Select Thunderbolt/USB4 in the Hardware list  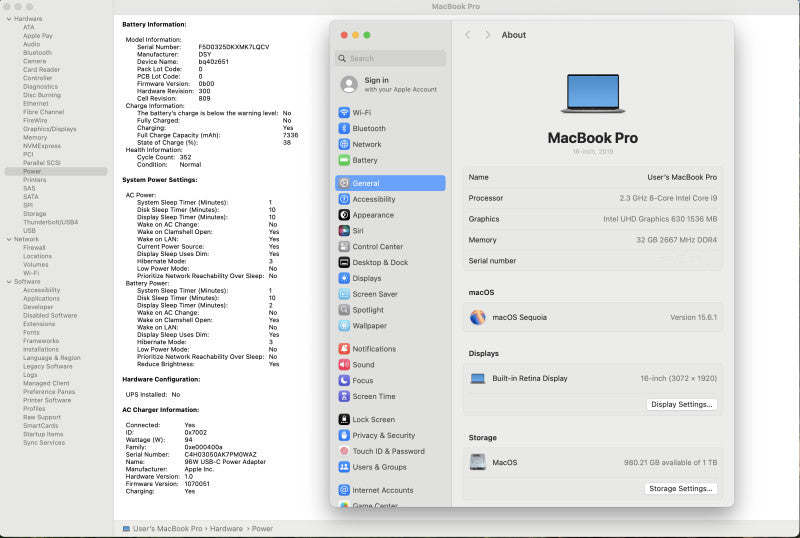tap(51, 222)
